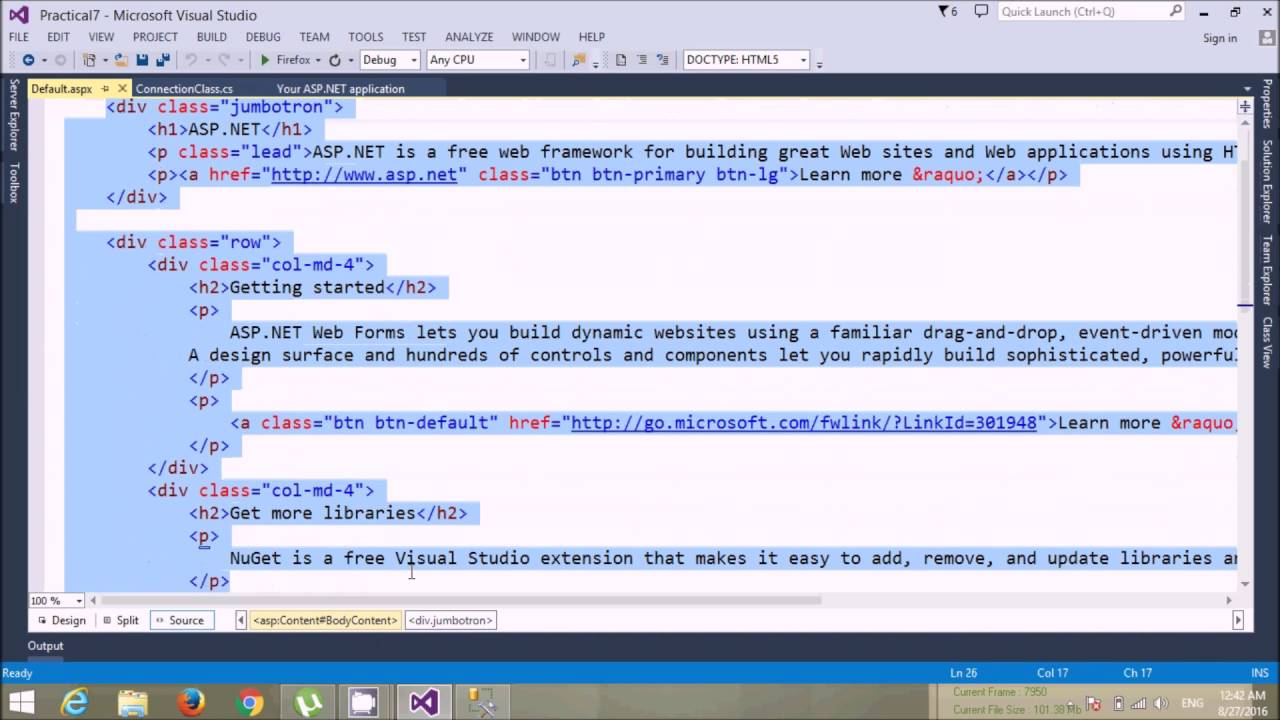Click the editor split handle above the scrollbar
The image size is (1280, 720).
(x=1245, y=105)
